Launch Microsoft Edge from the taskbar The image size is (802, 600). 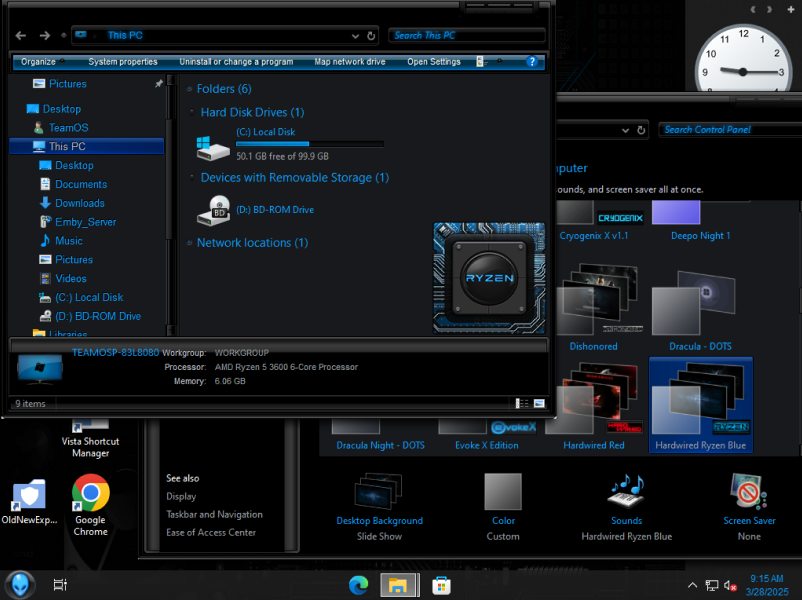pyautogui.click(x=359, y=585)
